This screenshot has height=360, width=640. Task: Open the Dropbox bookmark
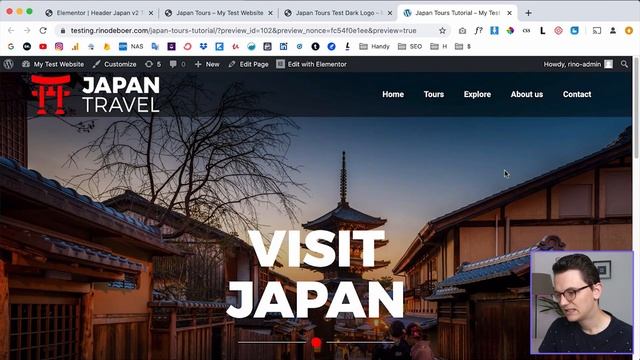(x=203, y=47)
